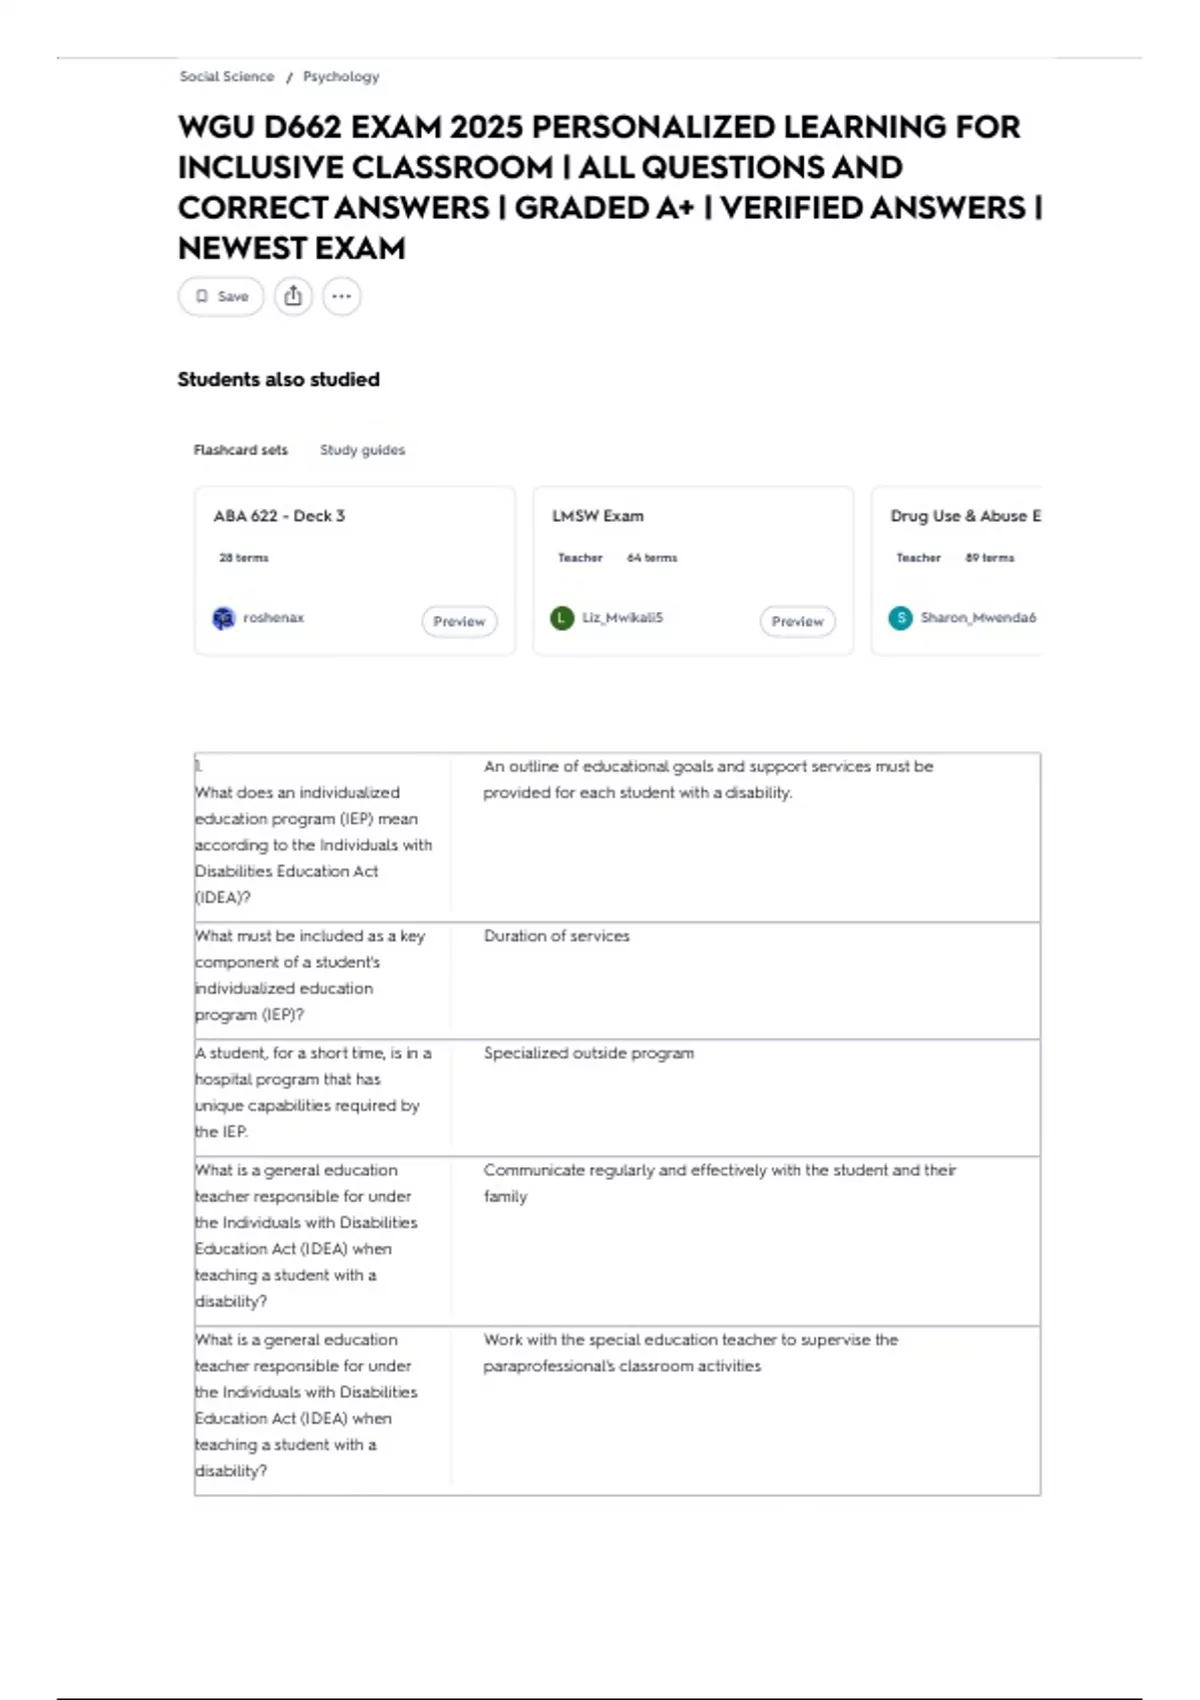Open the Psychology breadcrumb link
This screenshot has height=1700, width=1200.
pos(341,76)
